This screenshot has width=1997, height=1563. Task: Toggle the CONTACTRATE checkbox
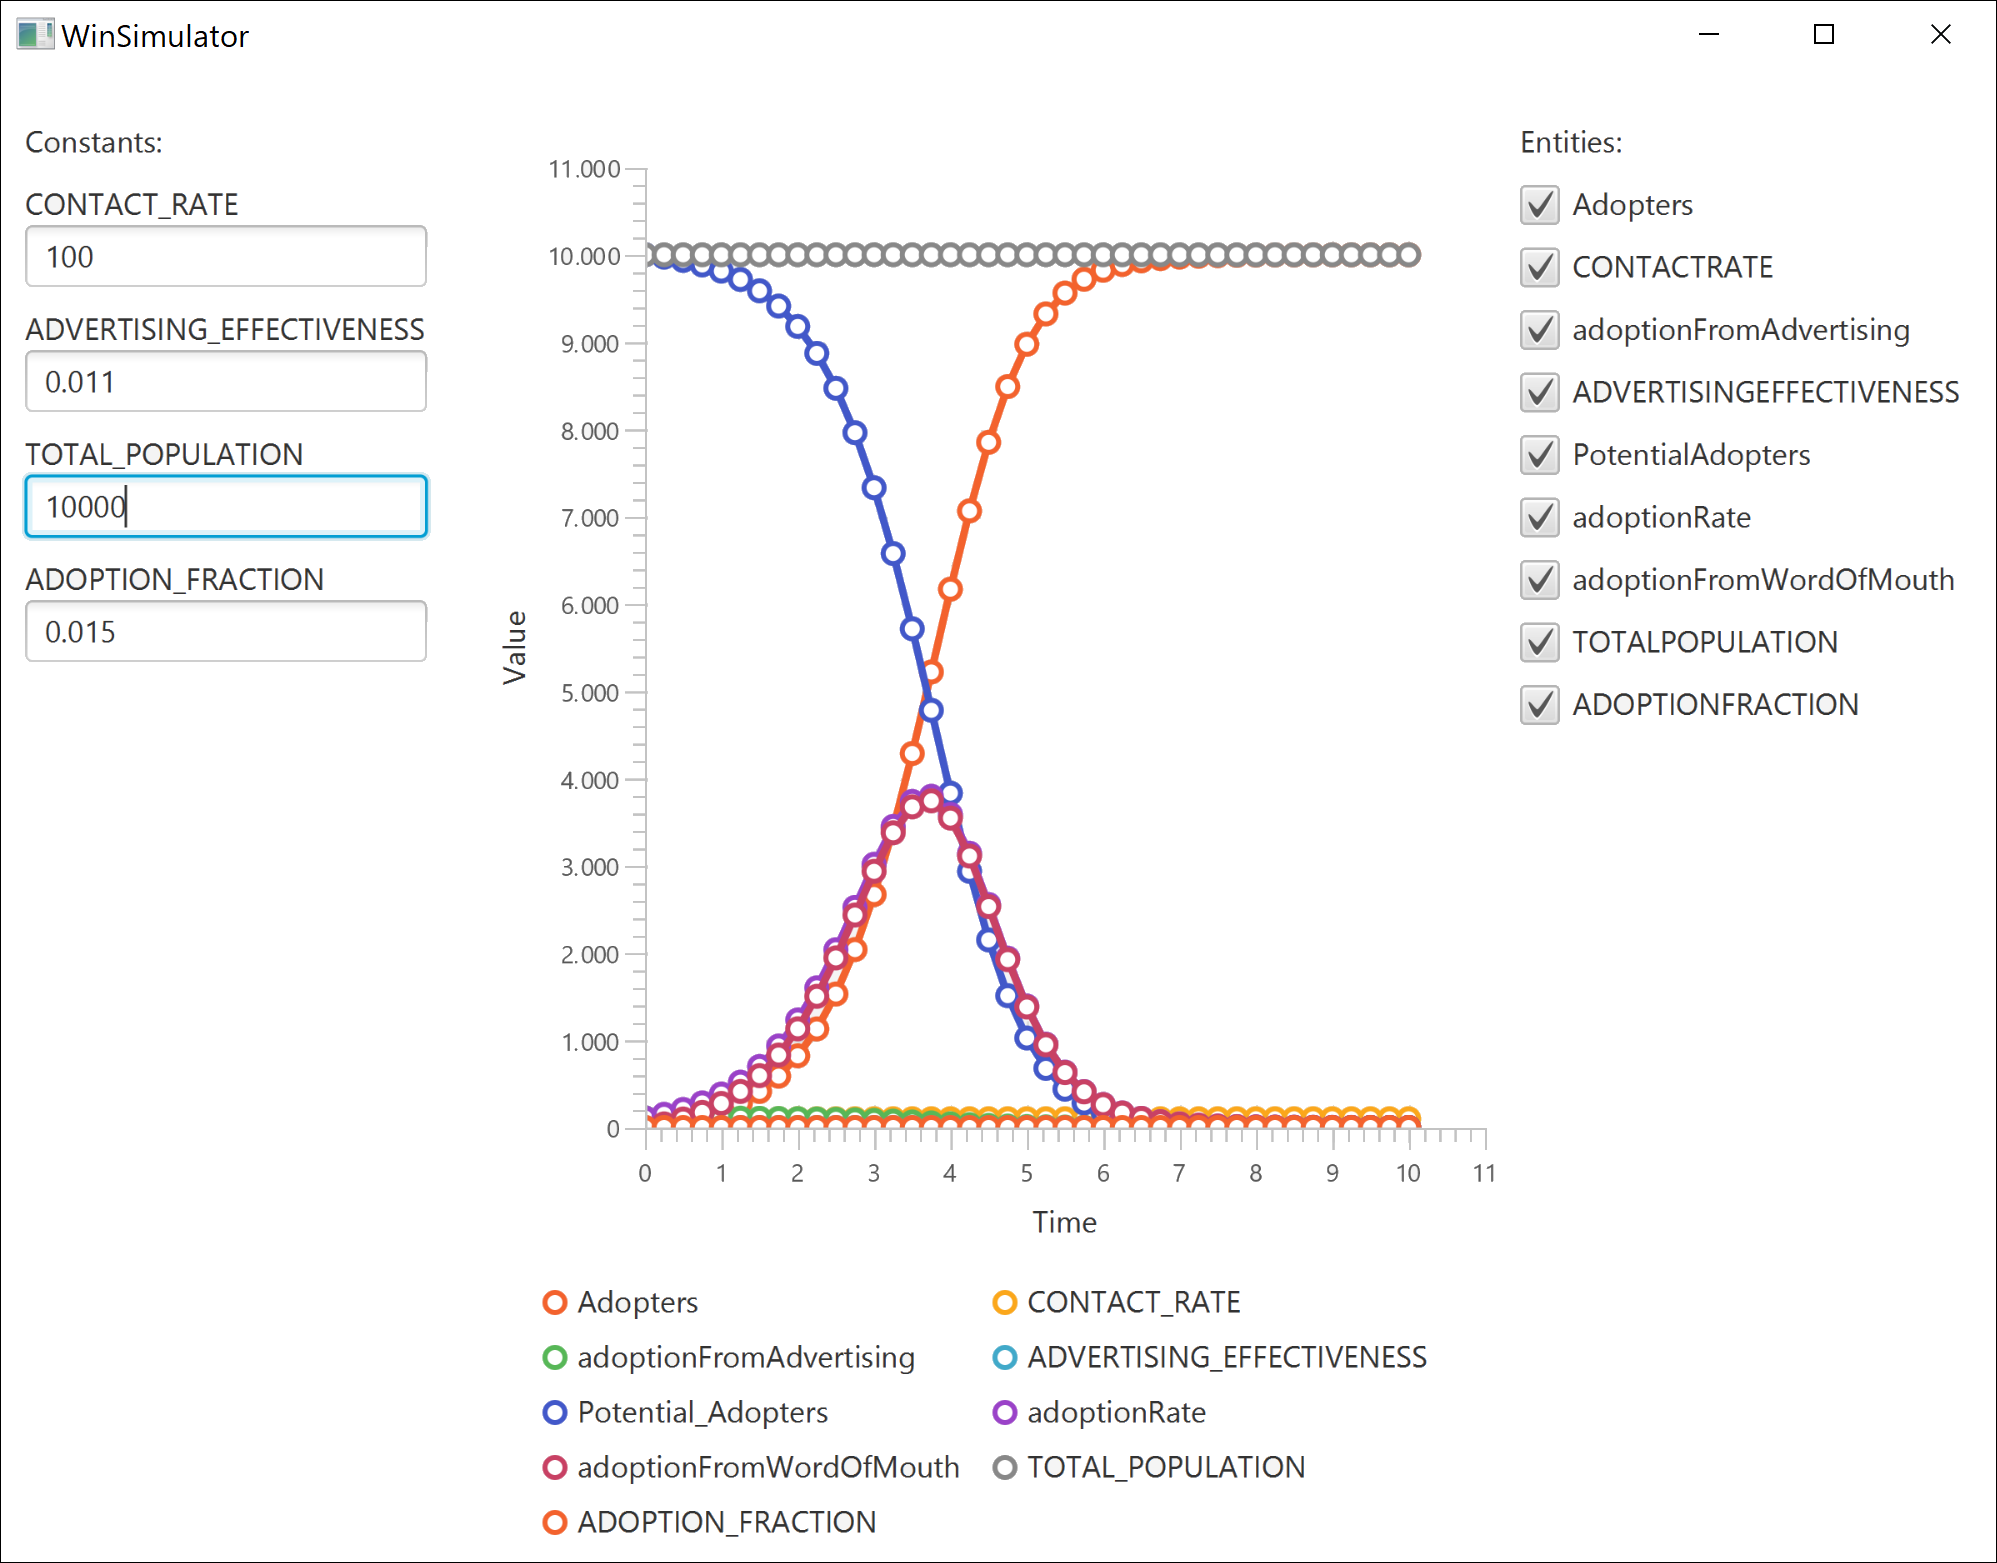[x=1539, y=267]
